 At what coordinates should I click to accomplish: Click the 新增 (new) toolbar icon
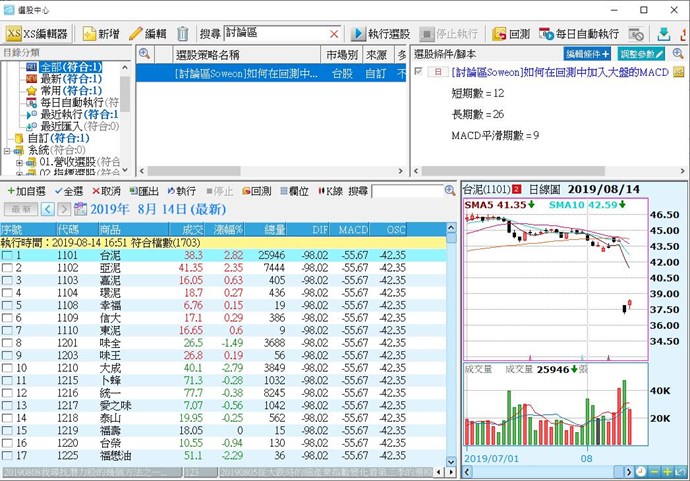point(100,33)
